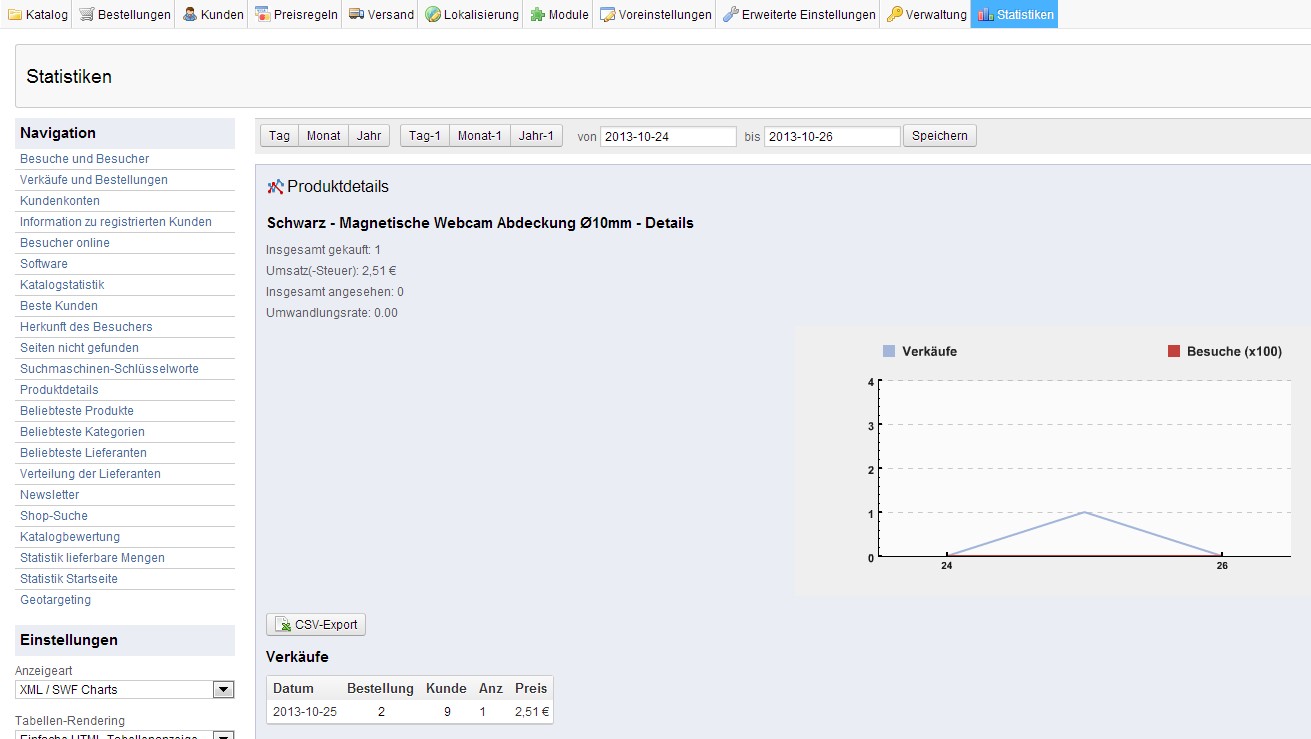Select the Jahr-1 period button
1311x739 pixels.
[x=537, y=136]
